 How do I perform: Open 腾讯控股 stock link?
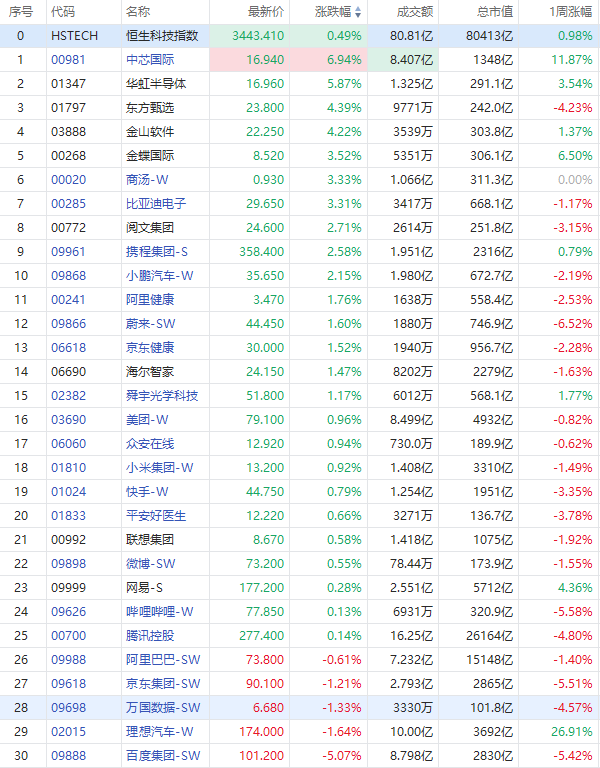tap(150, 636)
